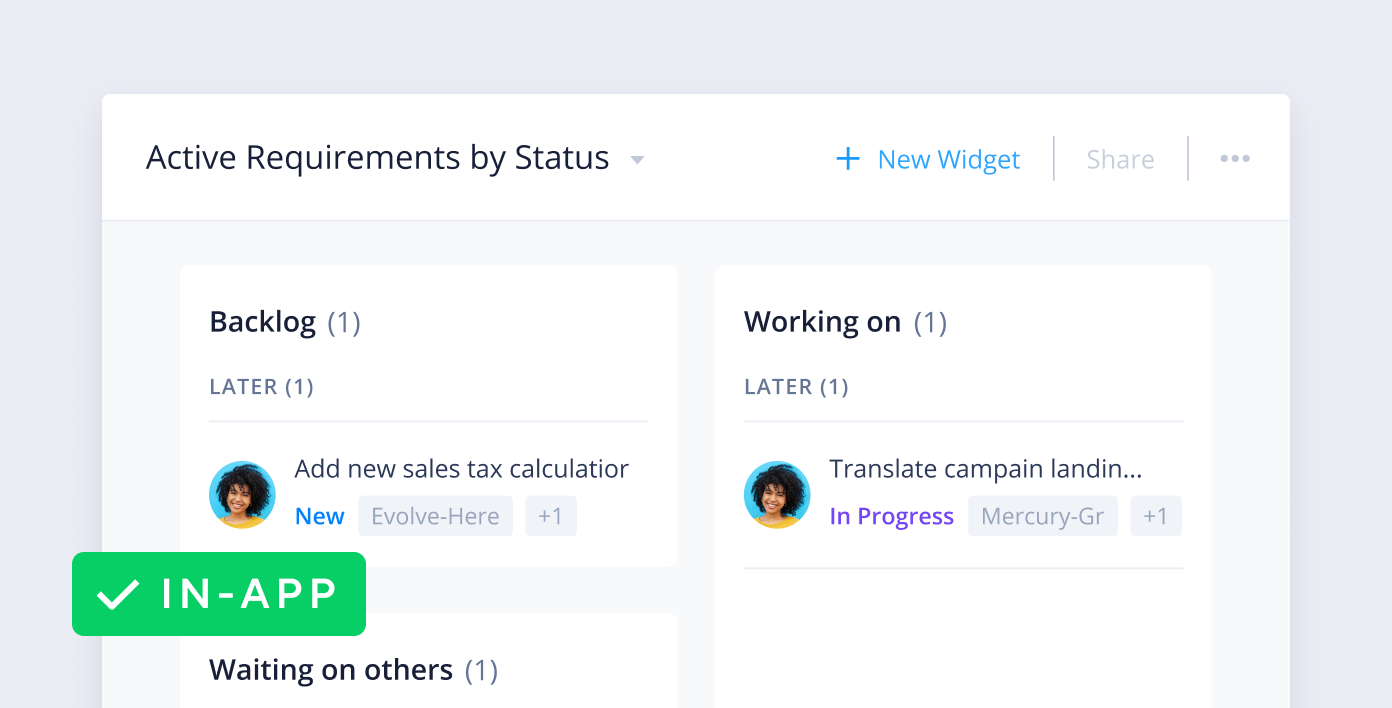Click the Waiting on others column header
This screenshot has height=708, width=1392.
331,669
